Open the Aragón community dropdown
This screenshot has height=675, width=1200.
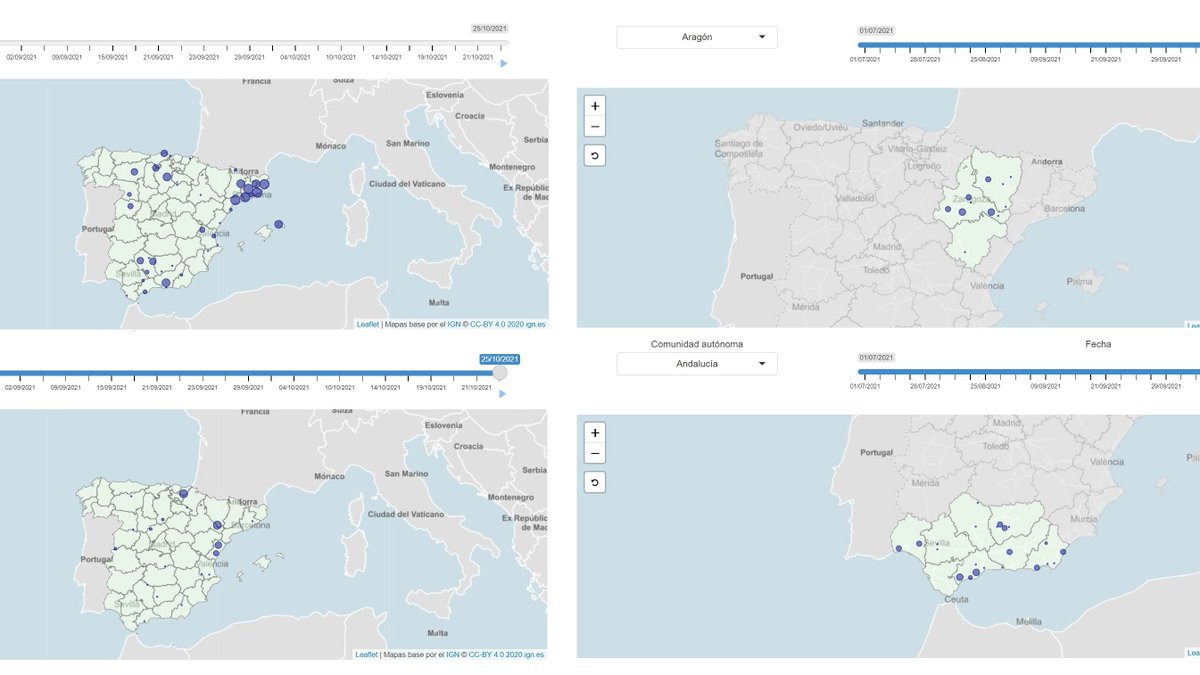pyautogui.click(x=697, y=37)
